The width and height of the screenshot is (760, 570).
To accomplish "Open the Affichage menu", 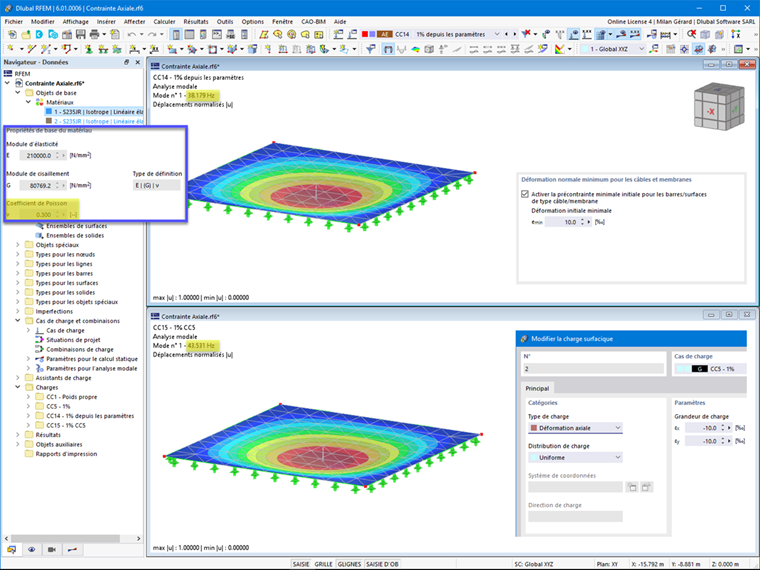I will tap(76, 22).
